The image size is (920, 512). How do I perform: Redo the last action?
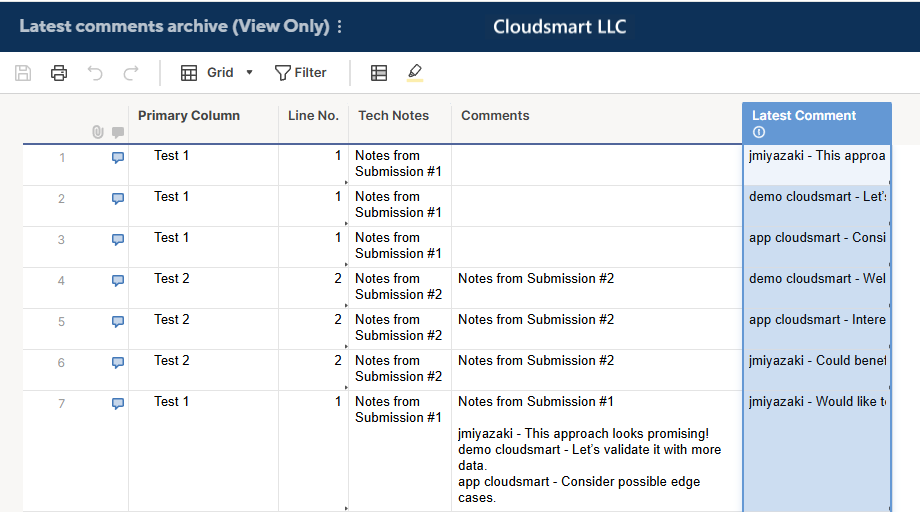point(131,73)
